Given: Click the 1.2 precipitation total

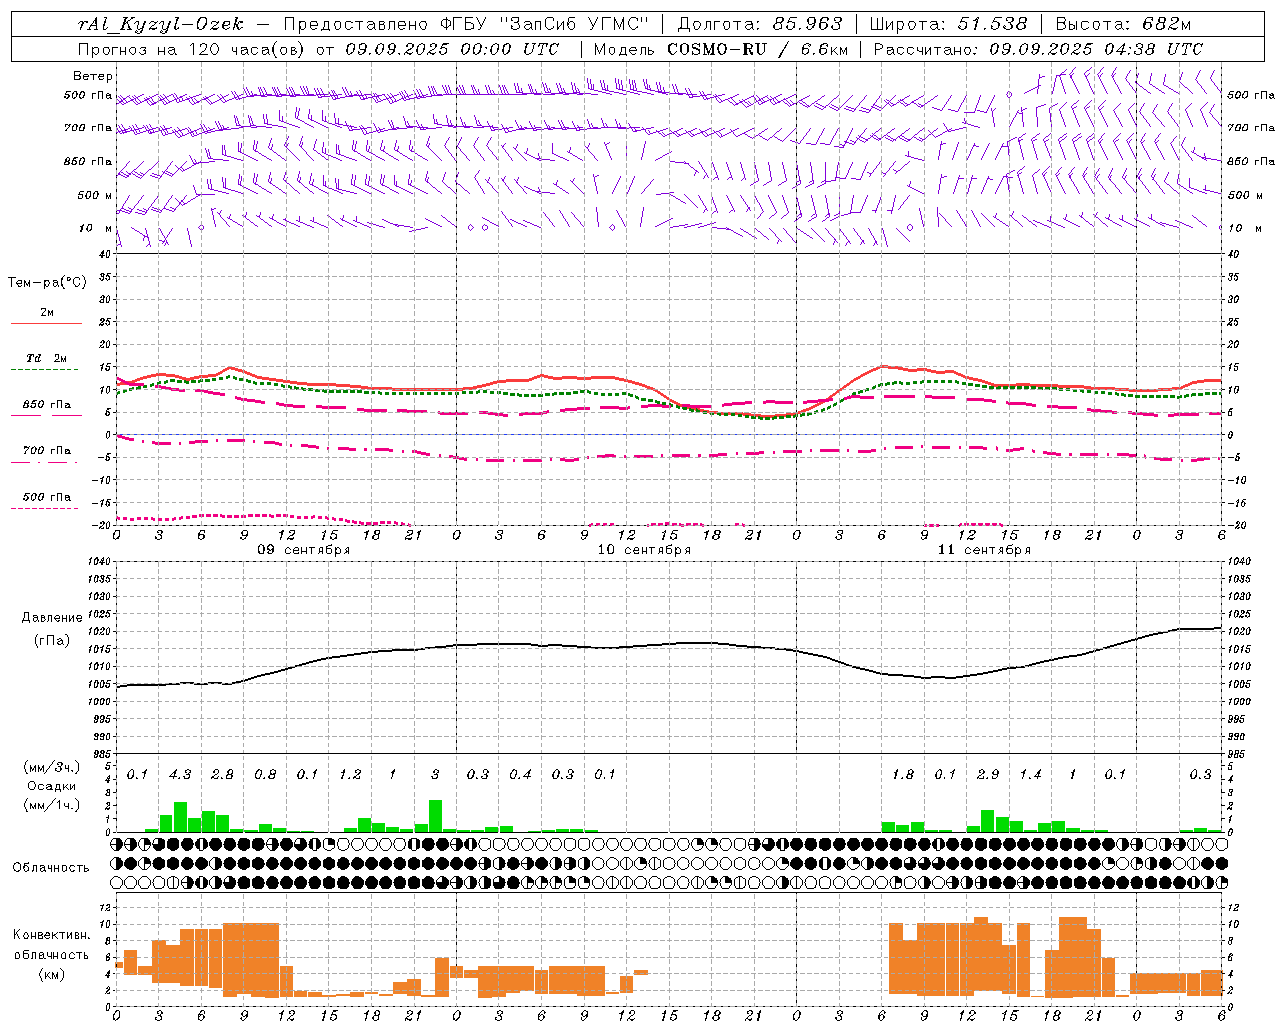Looking at the screenshot, I should [350, 774].
